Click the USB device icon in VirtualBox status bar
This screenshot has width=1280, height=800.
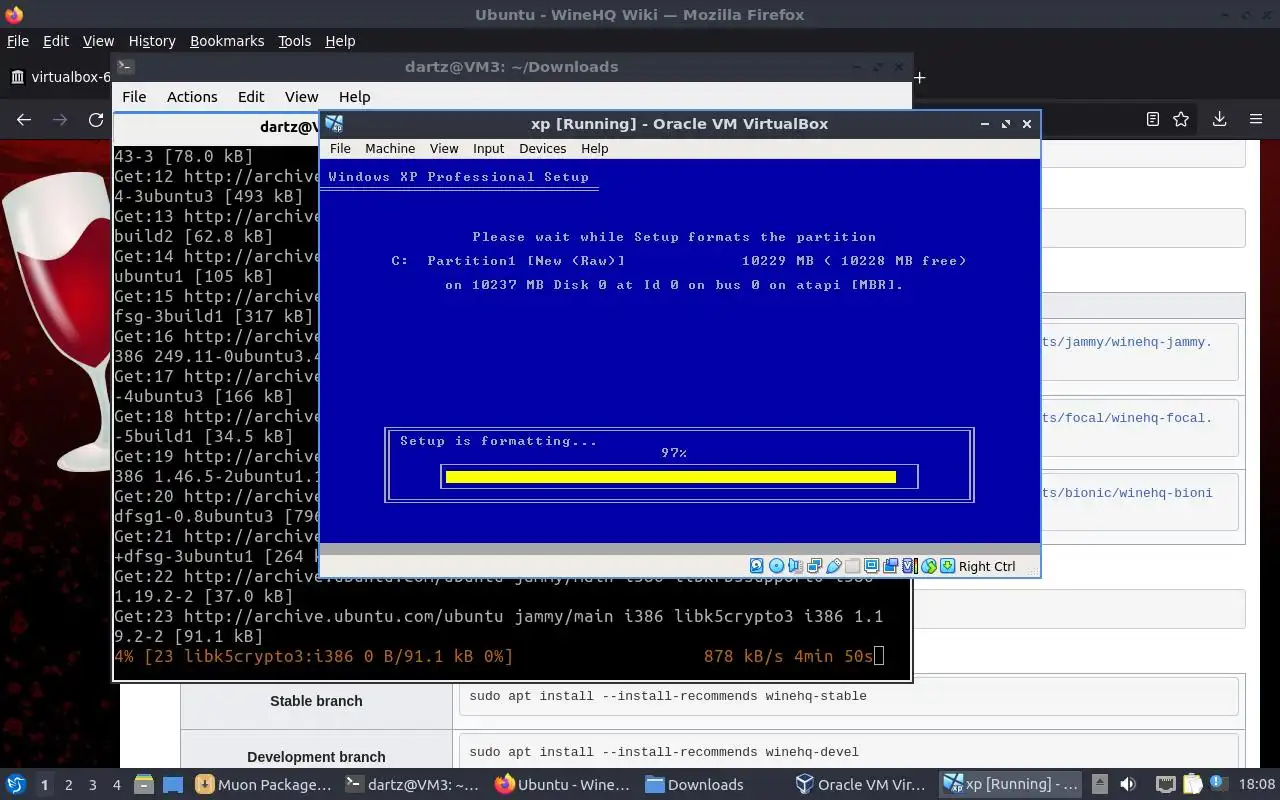click(x=834, y=566)
